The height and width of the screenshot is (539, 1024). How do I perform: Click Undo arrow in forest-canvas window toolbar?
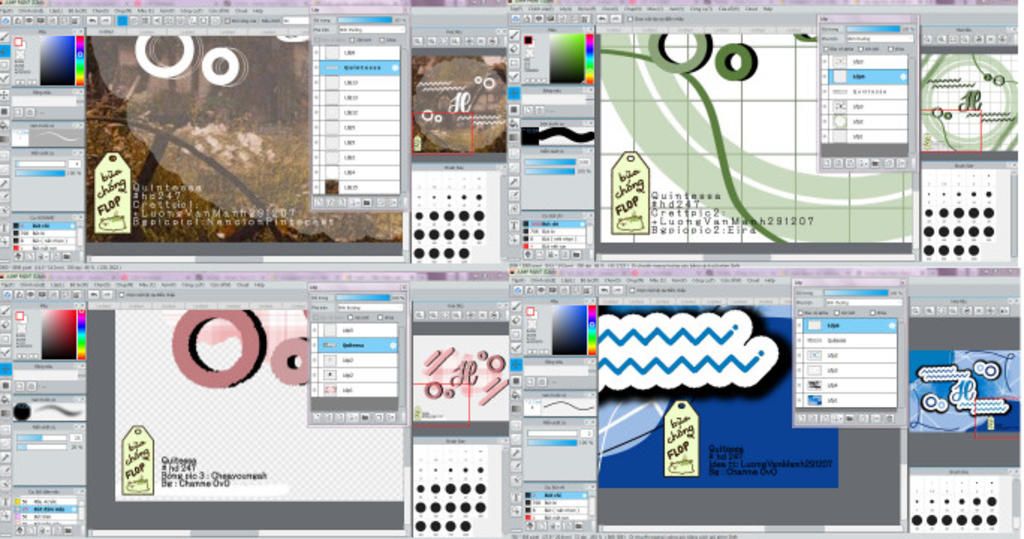93,21
